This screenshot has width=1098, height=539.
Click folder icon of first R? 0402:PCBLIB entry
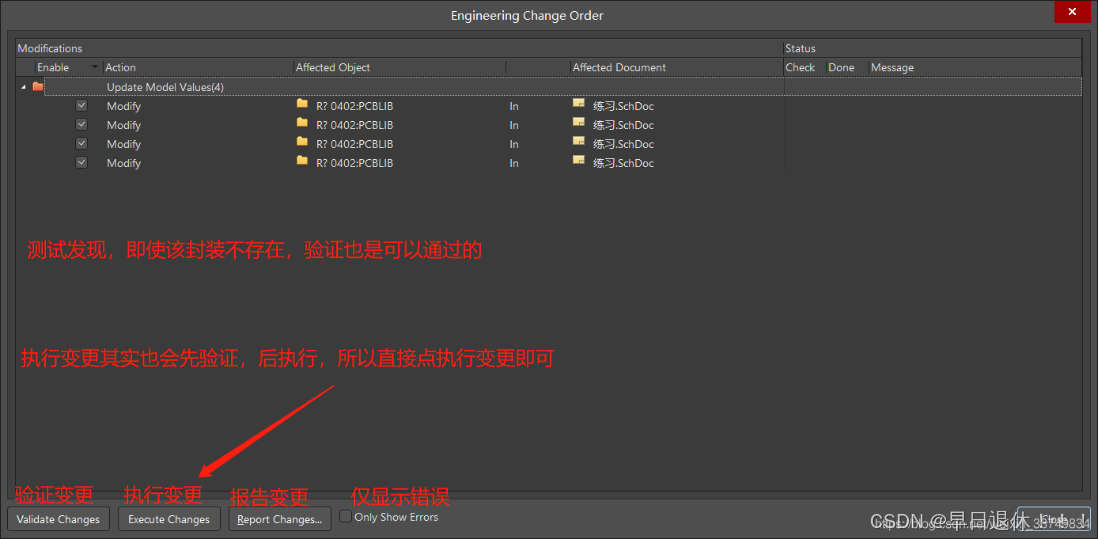click(x=302, y=104)
